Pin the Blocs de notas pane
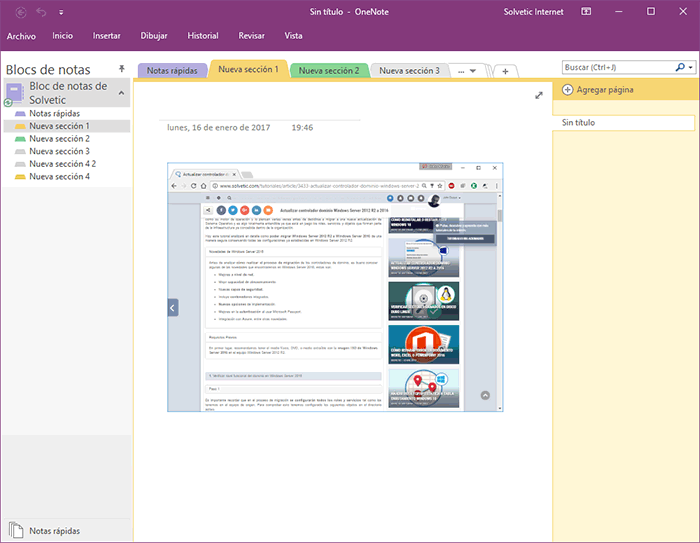Image resolution: width=700 pixels, height=543 pixels. click(x=121, y=68)
